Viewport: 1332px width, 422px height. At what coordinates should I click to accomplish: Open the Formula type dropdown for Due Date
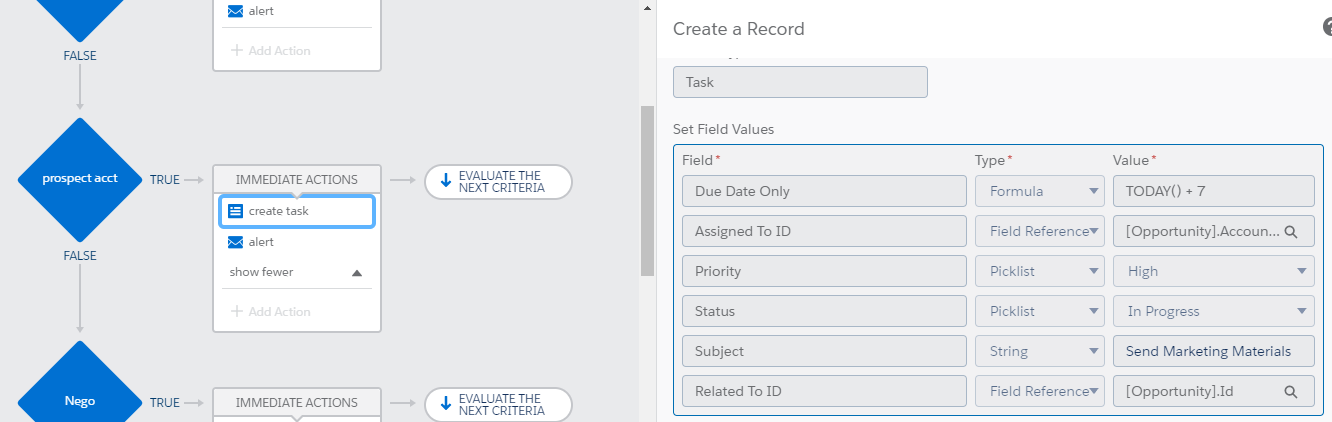tap(1039, 191)
